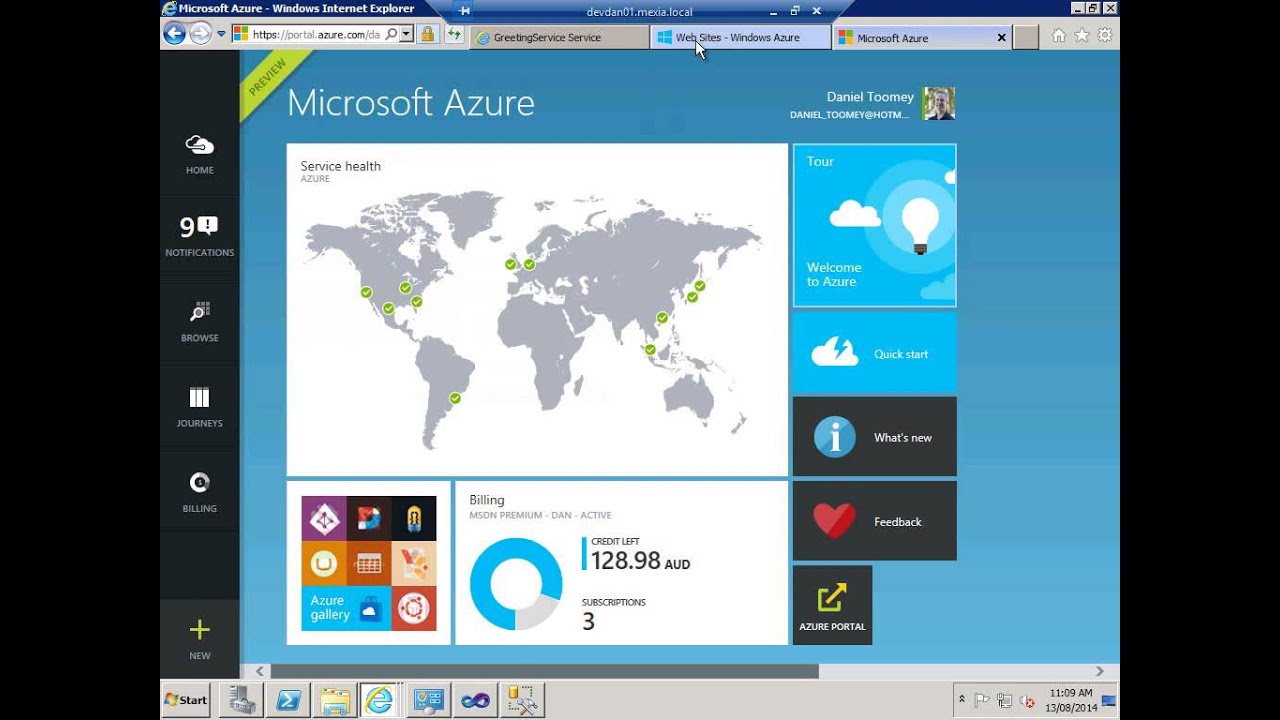Click the South America region health marker
Image resolution: width=1280 pixels, height=720 pixels.
click(x=455, y=398)
